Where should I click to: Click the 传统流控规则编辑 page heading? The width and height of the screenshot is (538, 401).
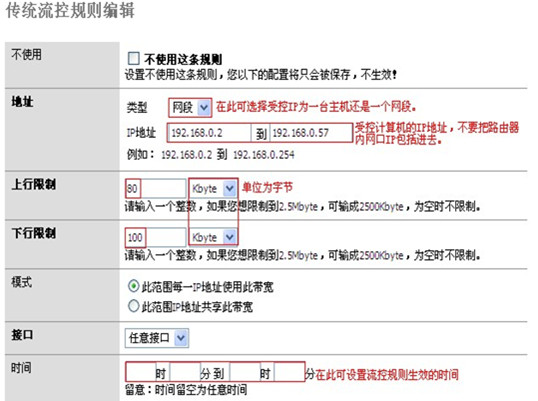click(x=70, y=11)
